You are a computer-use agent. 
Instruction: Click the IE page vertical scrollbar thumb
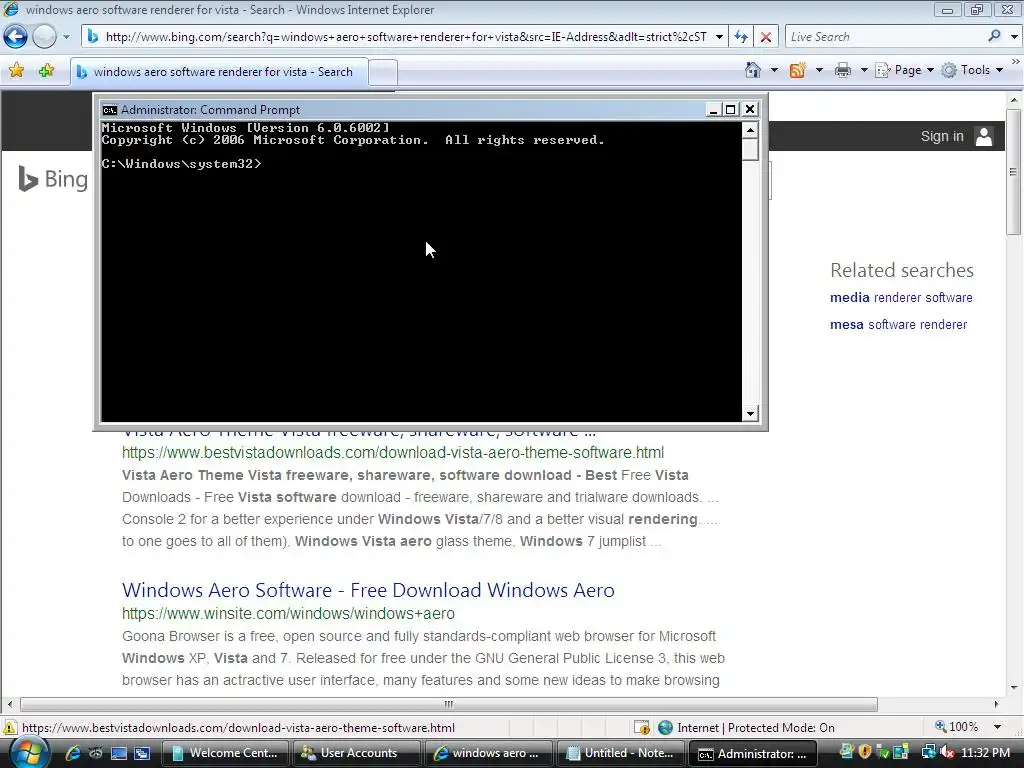coord(1013,171)
